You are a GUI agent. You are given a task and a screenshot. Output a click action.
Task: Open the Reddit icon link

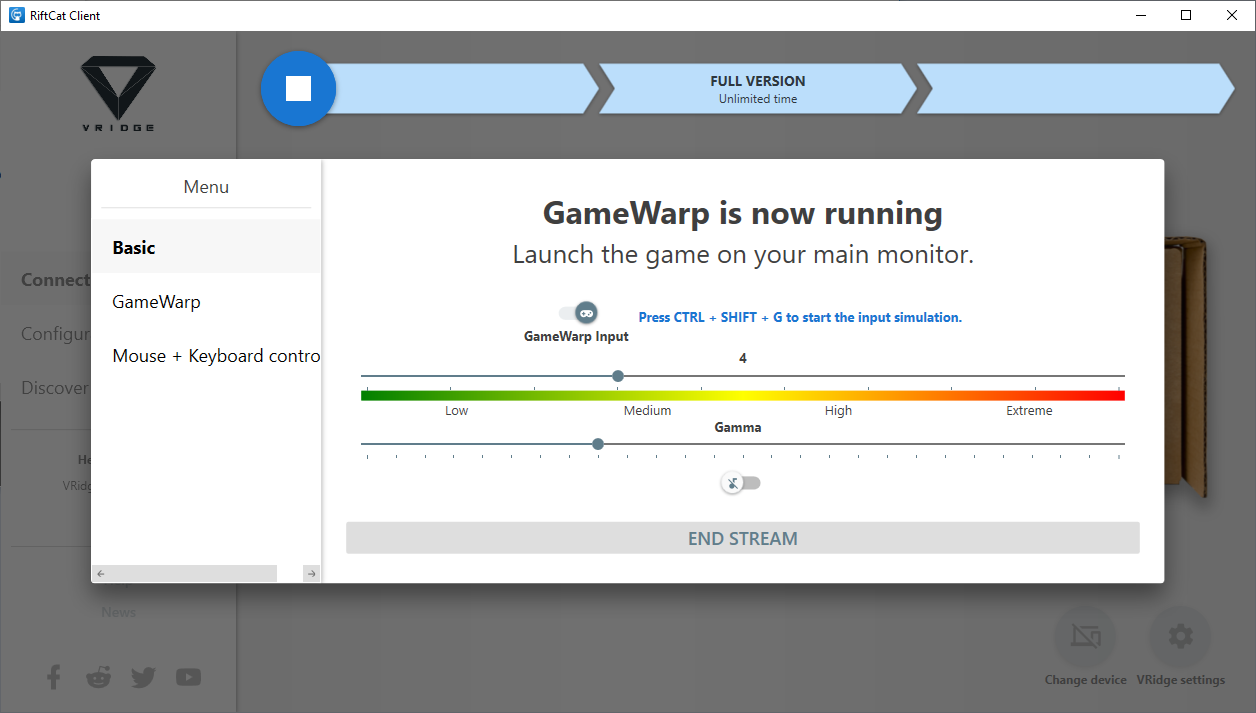click(x=99, y=677)
